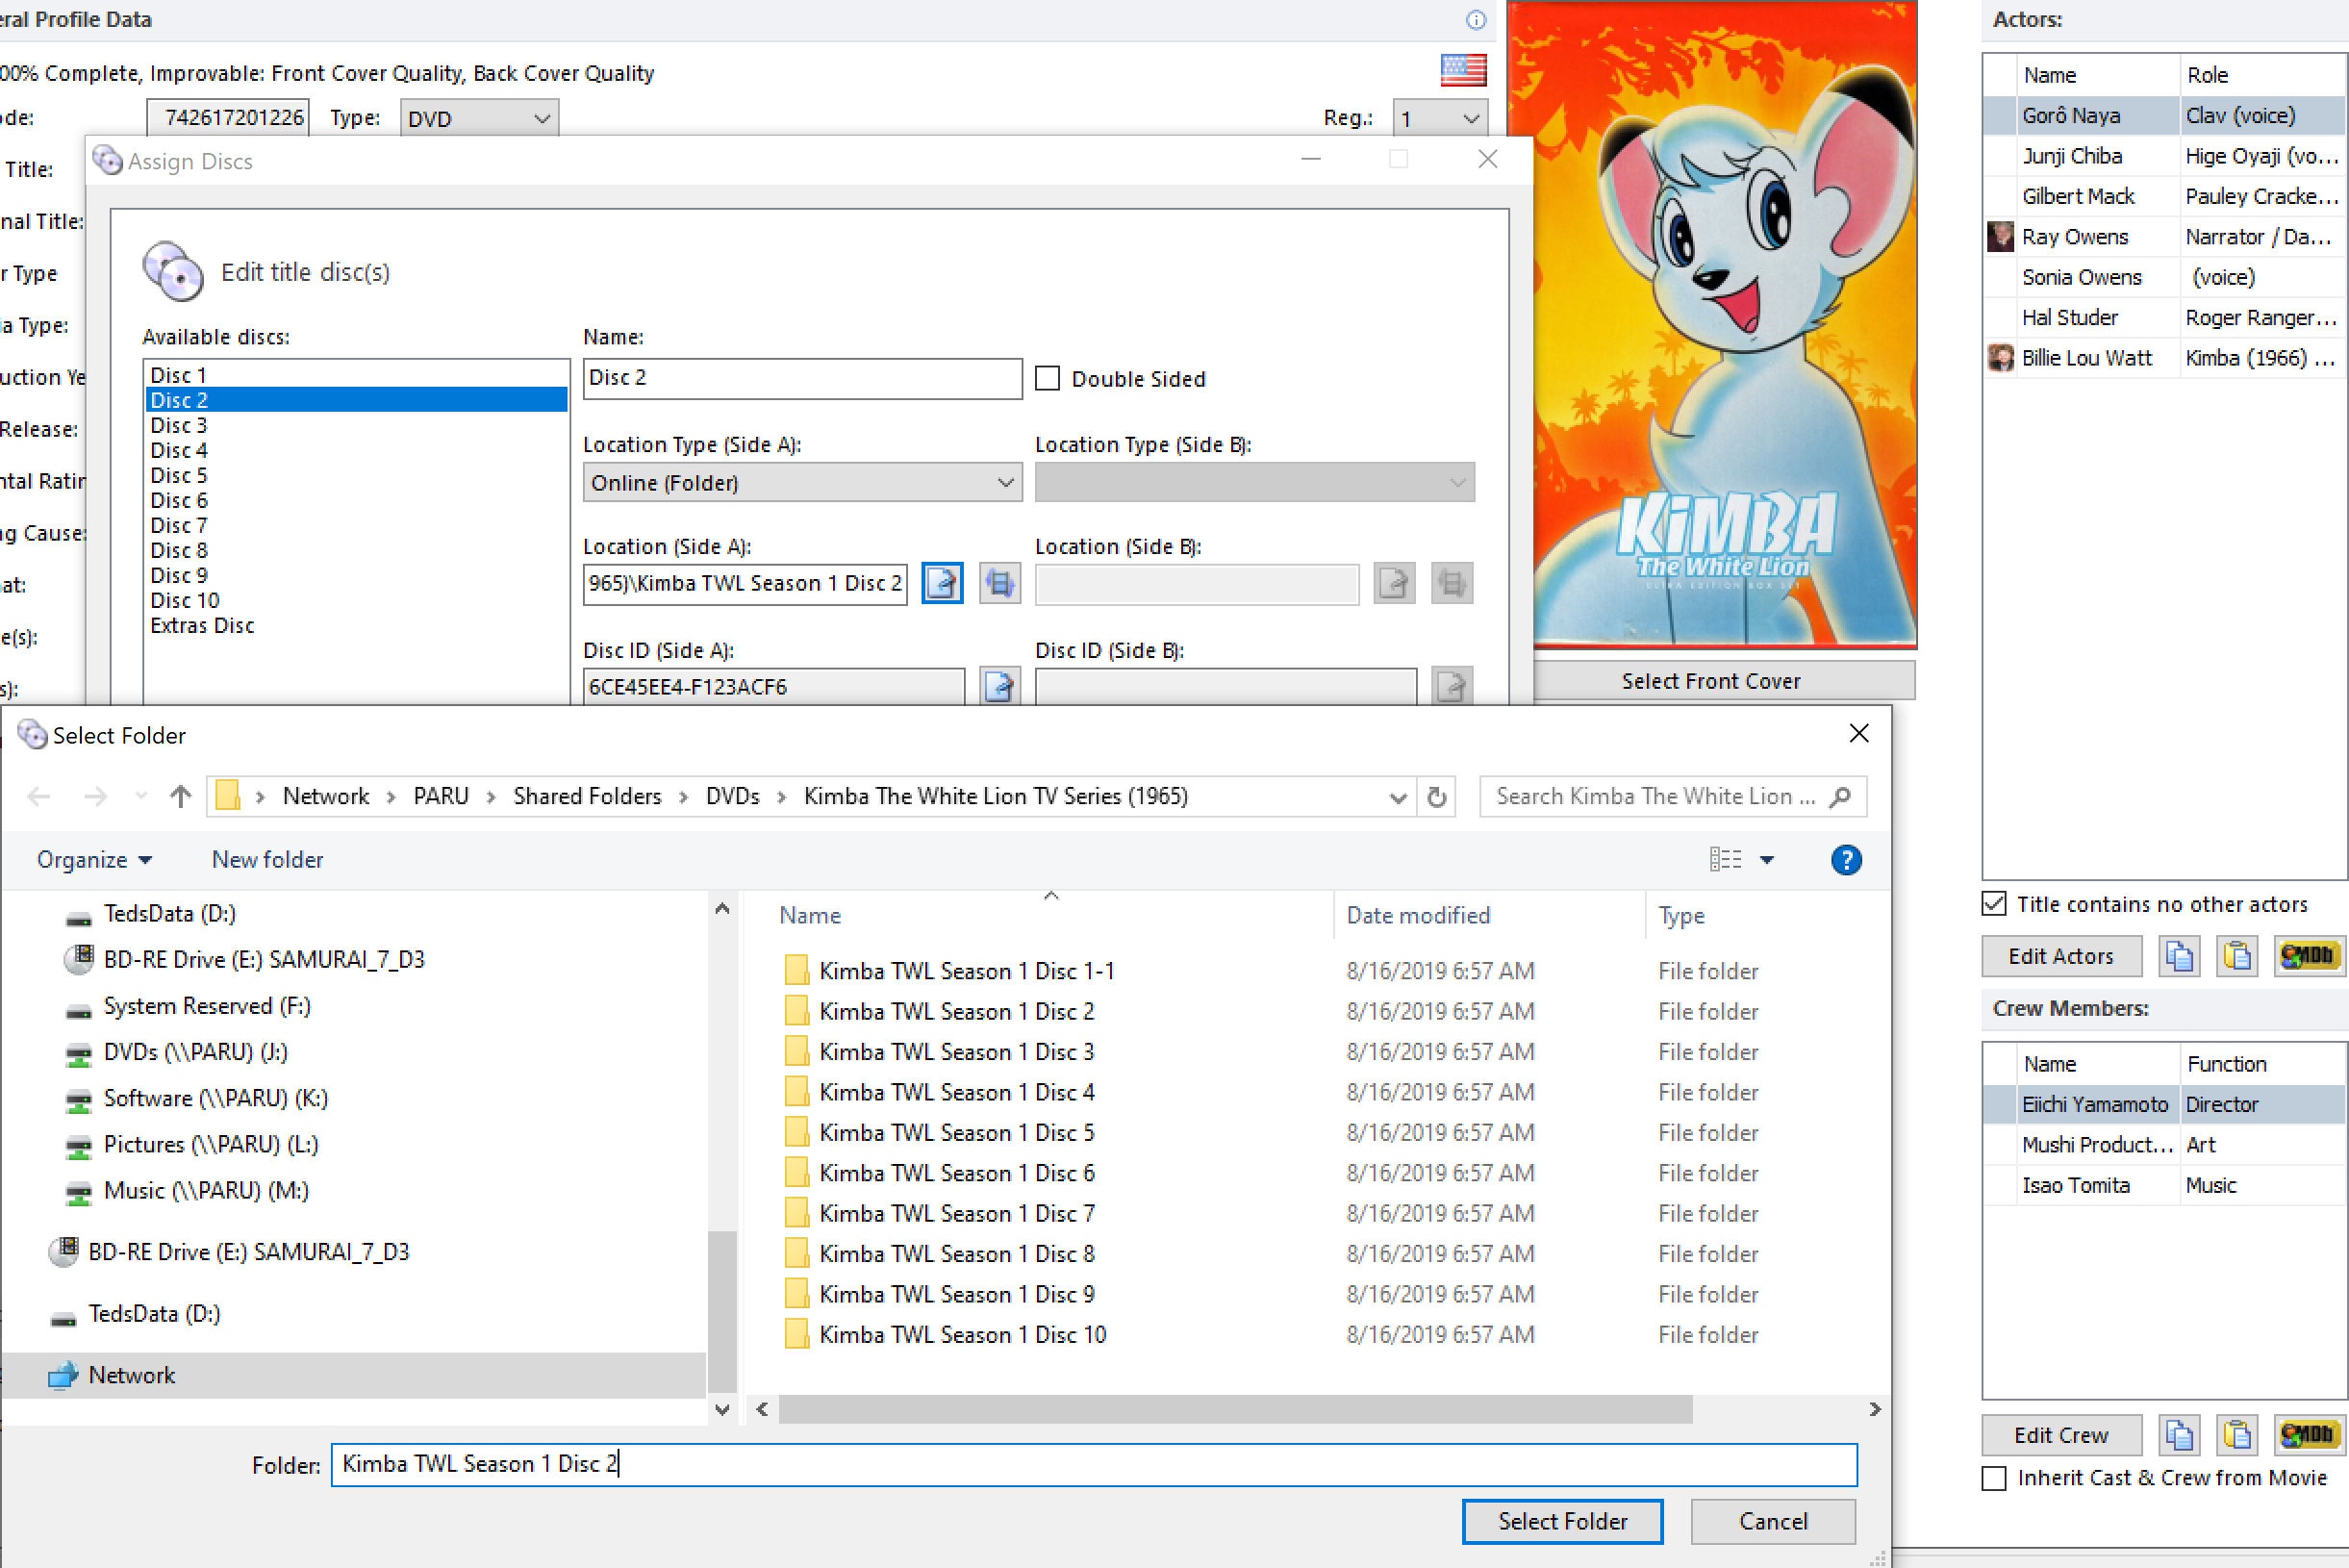Click the paste icon next to Edit Actors

2236,956
